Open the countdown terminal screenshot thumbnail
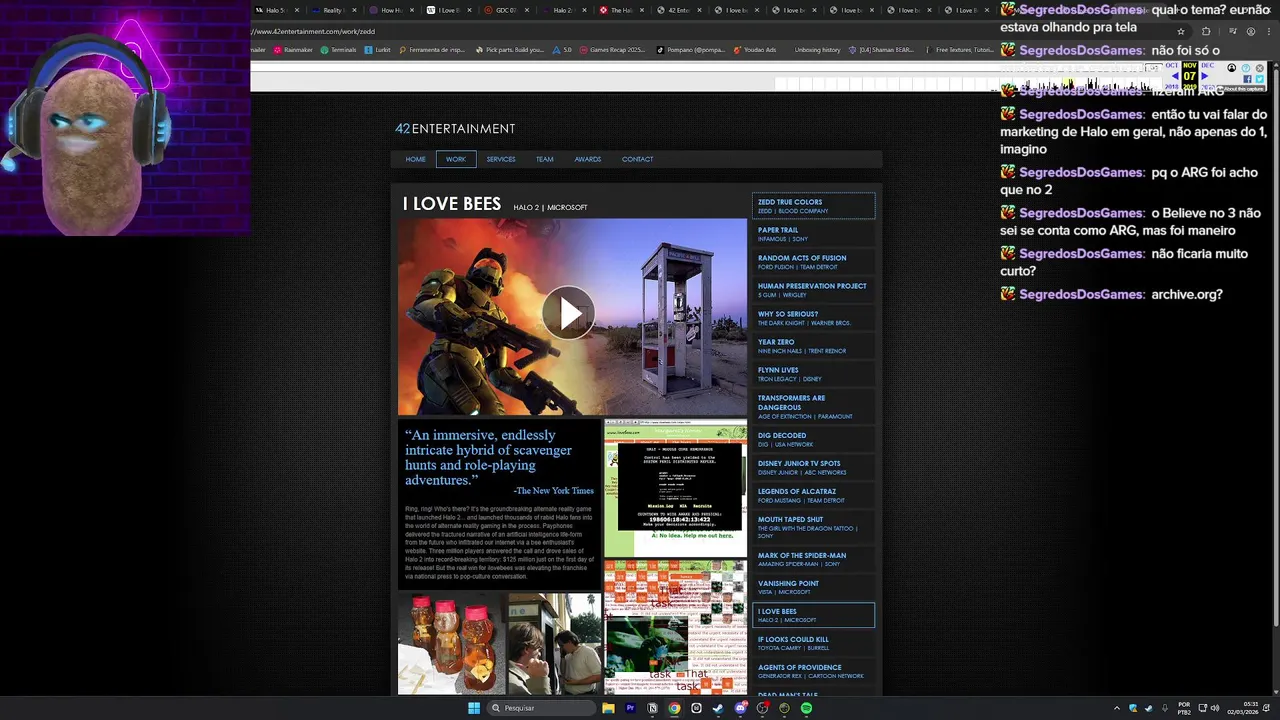The height and width of the screenshot is (720, 1280). 675,489
